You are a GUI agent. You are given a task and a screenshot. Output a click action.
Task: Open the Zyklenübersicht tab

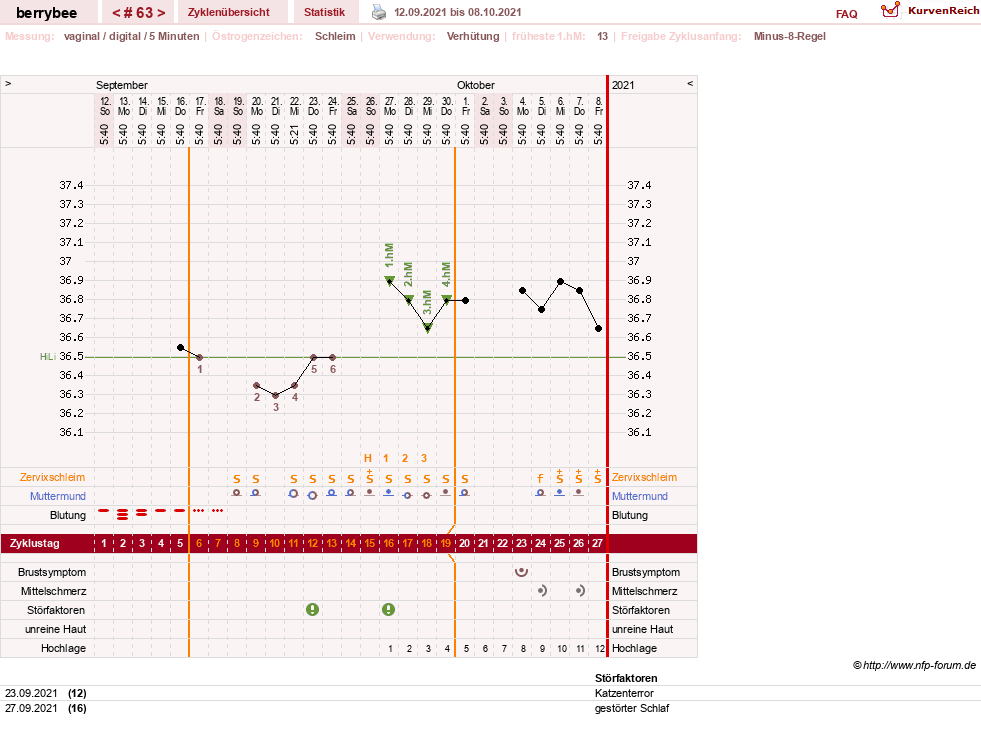tap(229, 12)
